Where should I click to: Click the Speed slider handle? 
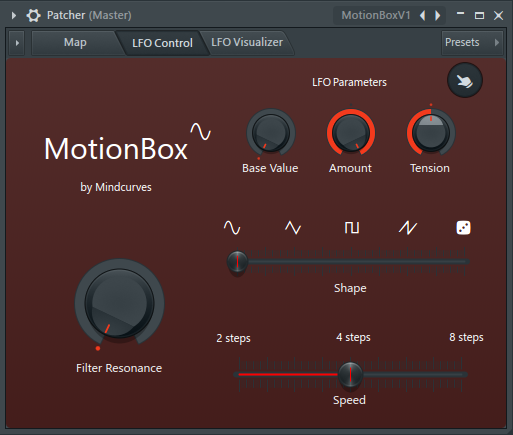350,374
